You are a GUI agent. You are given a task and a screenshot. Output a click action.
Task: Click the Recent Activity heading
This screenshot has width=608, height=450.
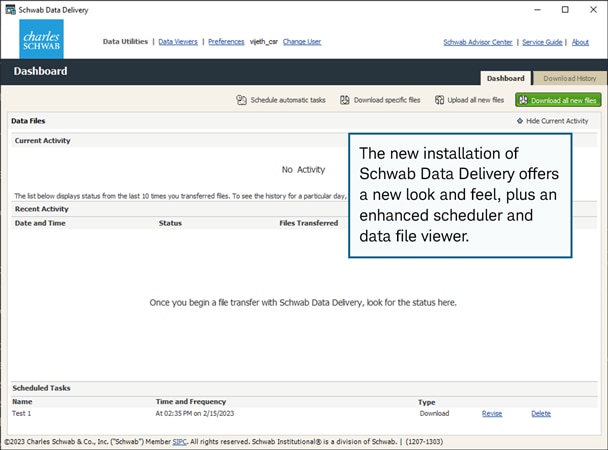(x=41, y=209)
